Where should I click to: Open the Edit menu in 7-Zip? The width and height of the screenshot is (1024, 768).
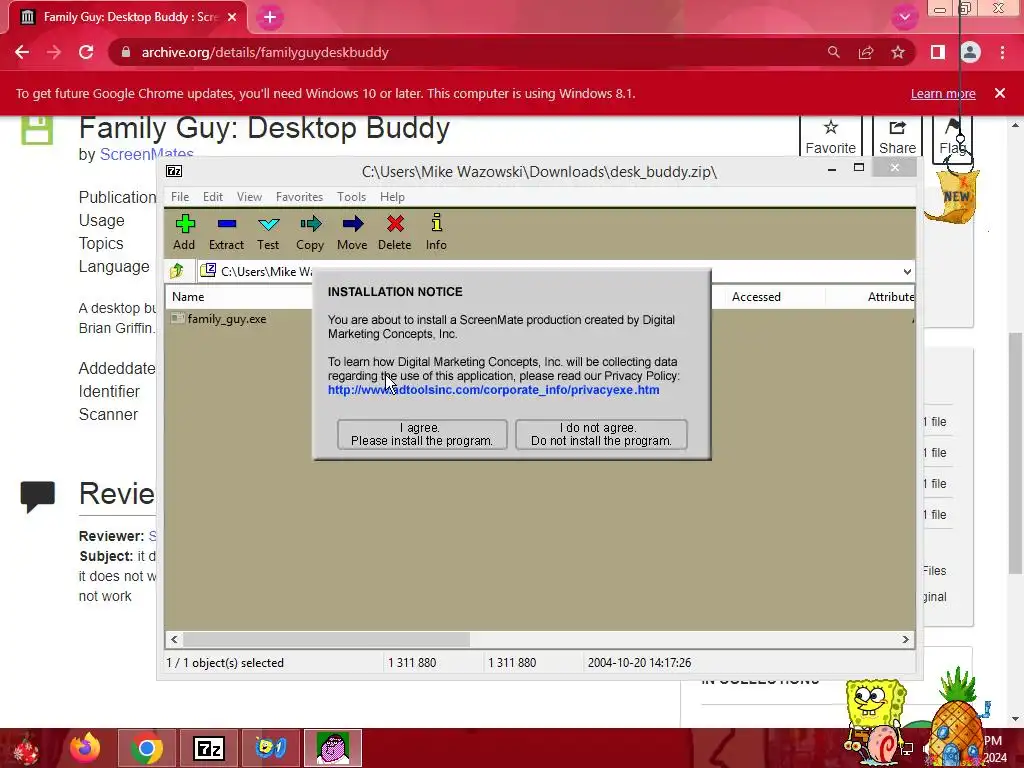(213, 197)
